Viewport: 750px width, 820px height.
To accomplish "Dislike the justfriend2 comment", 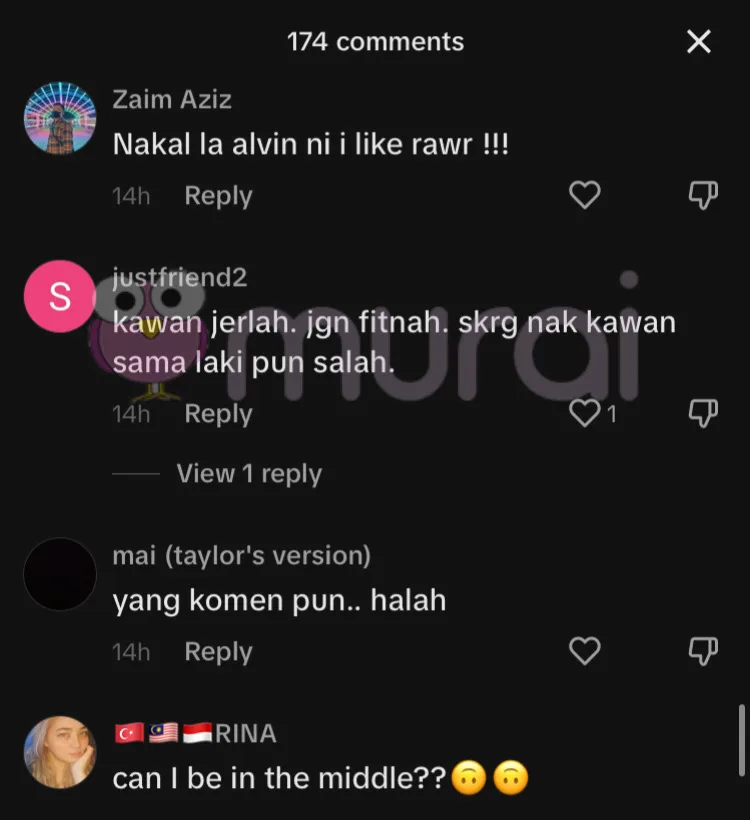I will tap(703, 413).
